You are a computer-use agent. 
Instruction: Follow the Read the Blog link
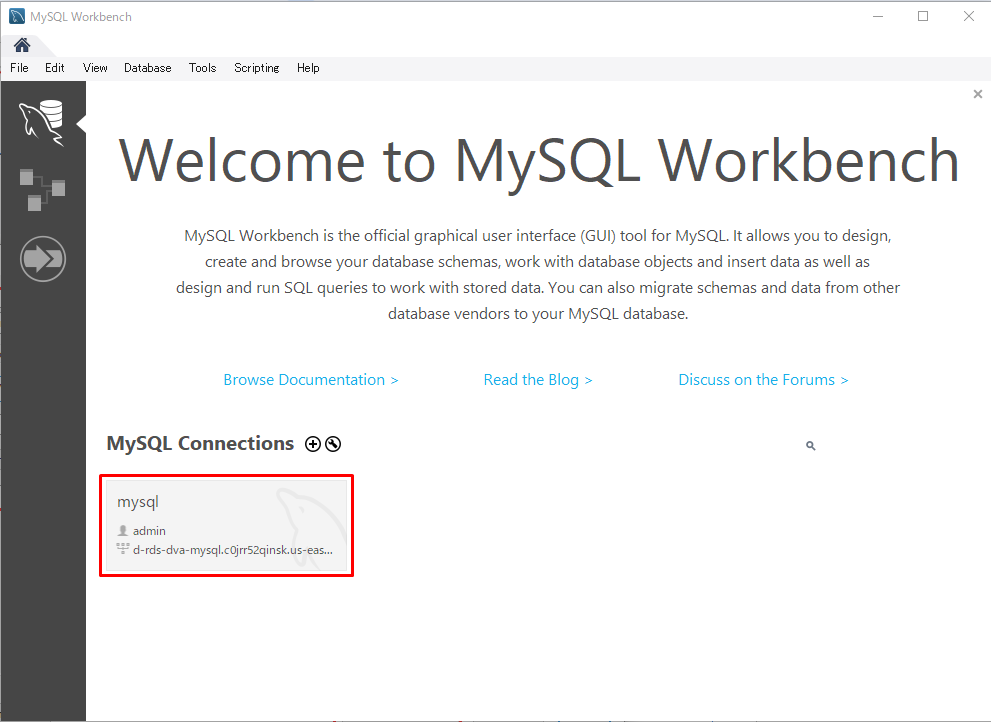[537, 380]
